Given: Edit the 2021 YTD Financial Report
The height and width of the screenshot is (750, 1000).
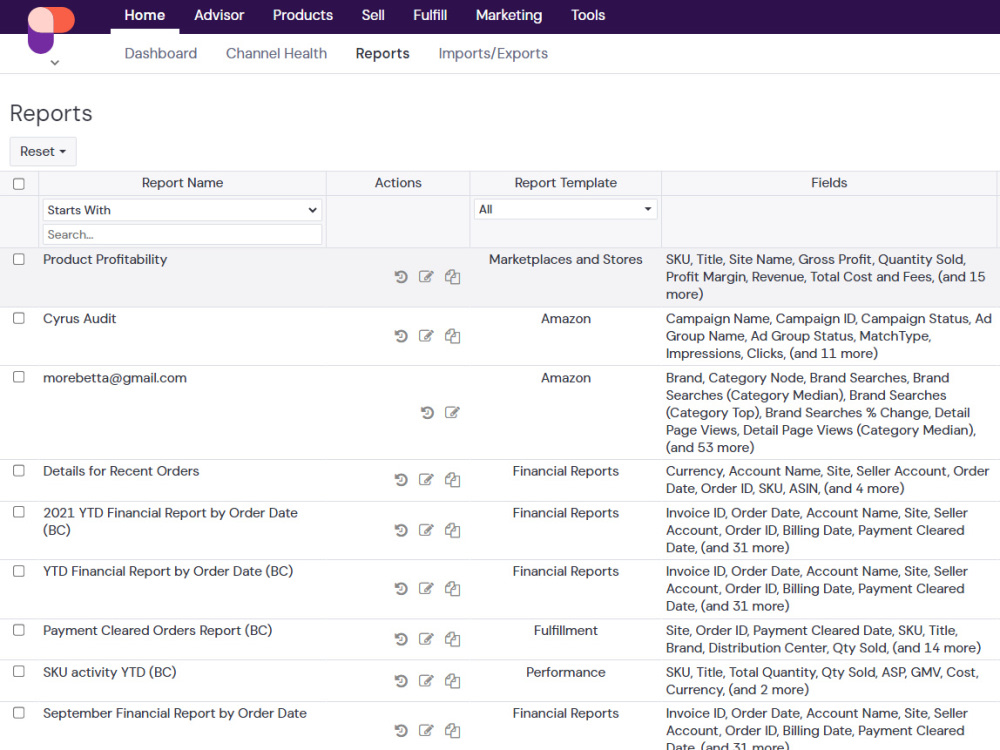Looking at the screenshot, I should [426, 530].
